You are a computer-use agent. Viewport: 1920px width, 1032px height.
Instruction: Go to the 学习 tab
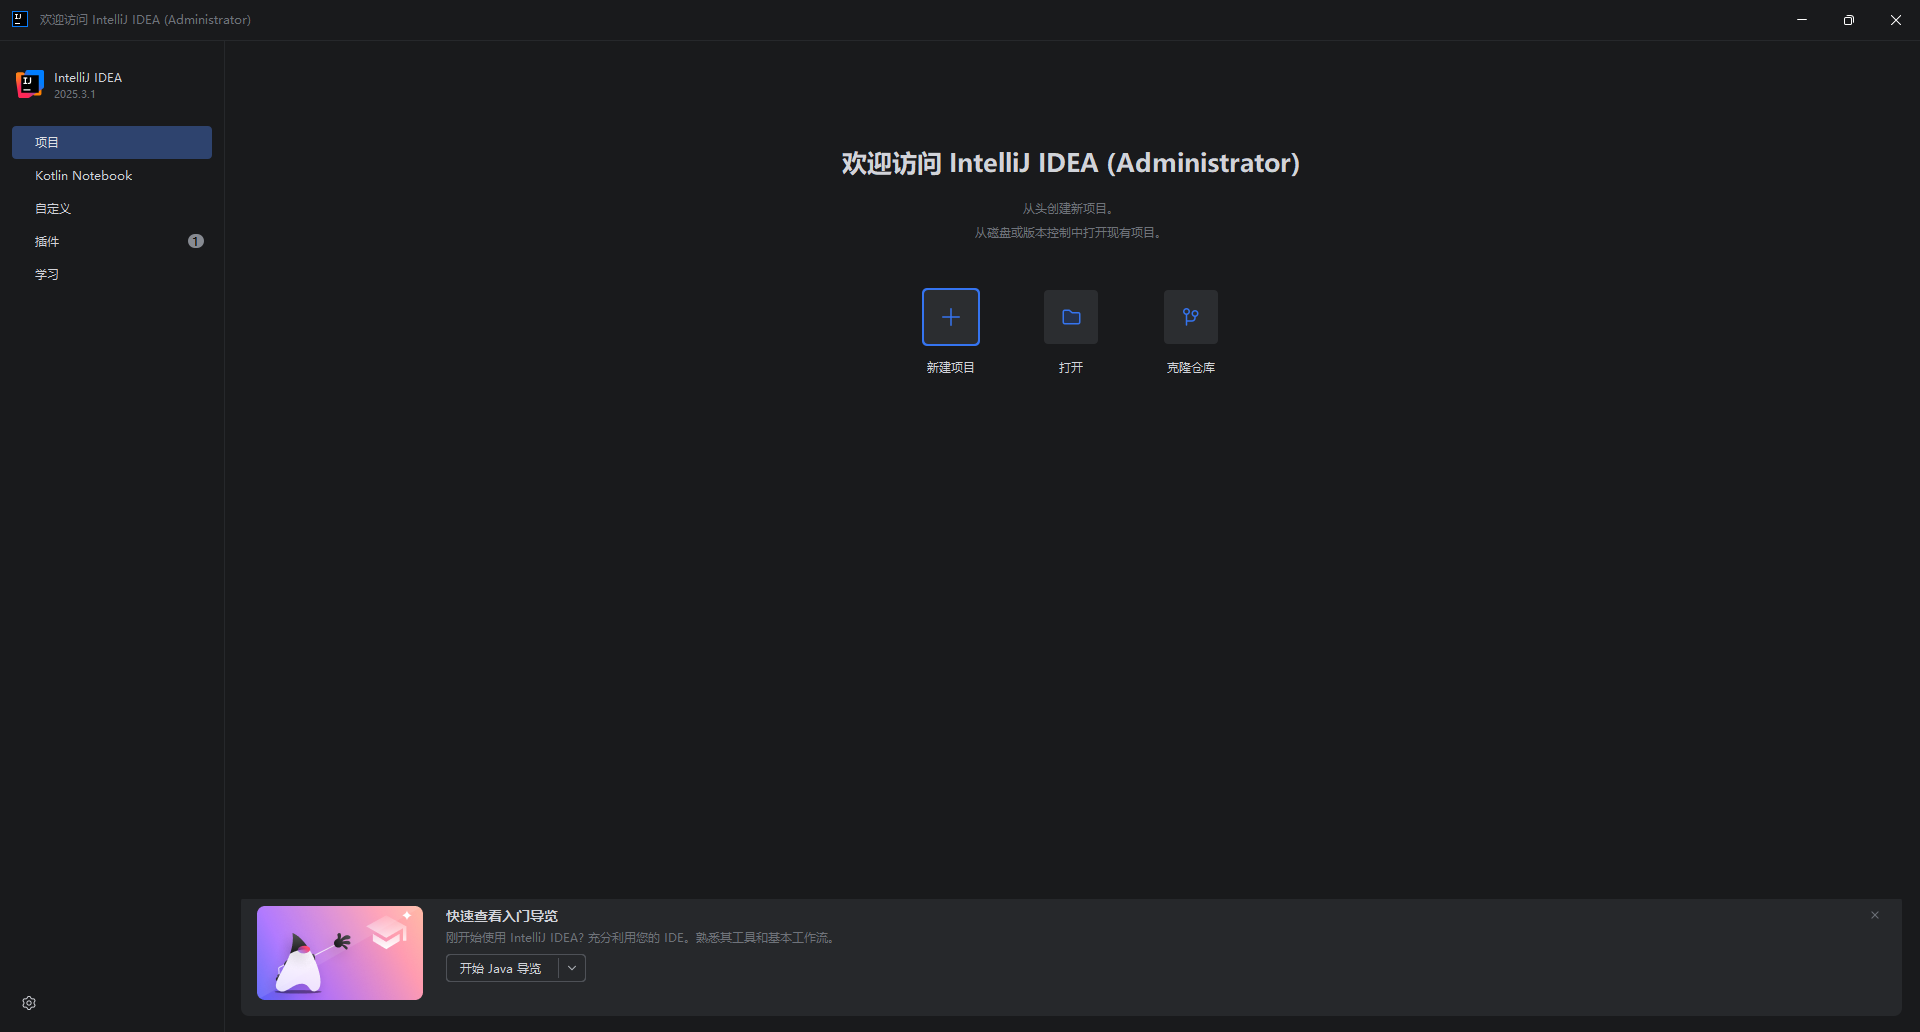[112, 274]
